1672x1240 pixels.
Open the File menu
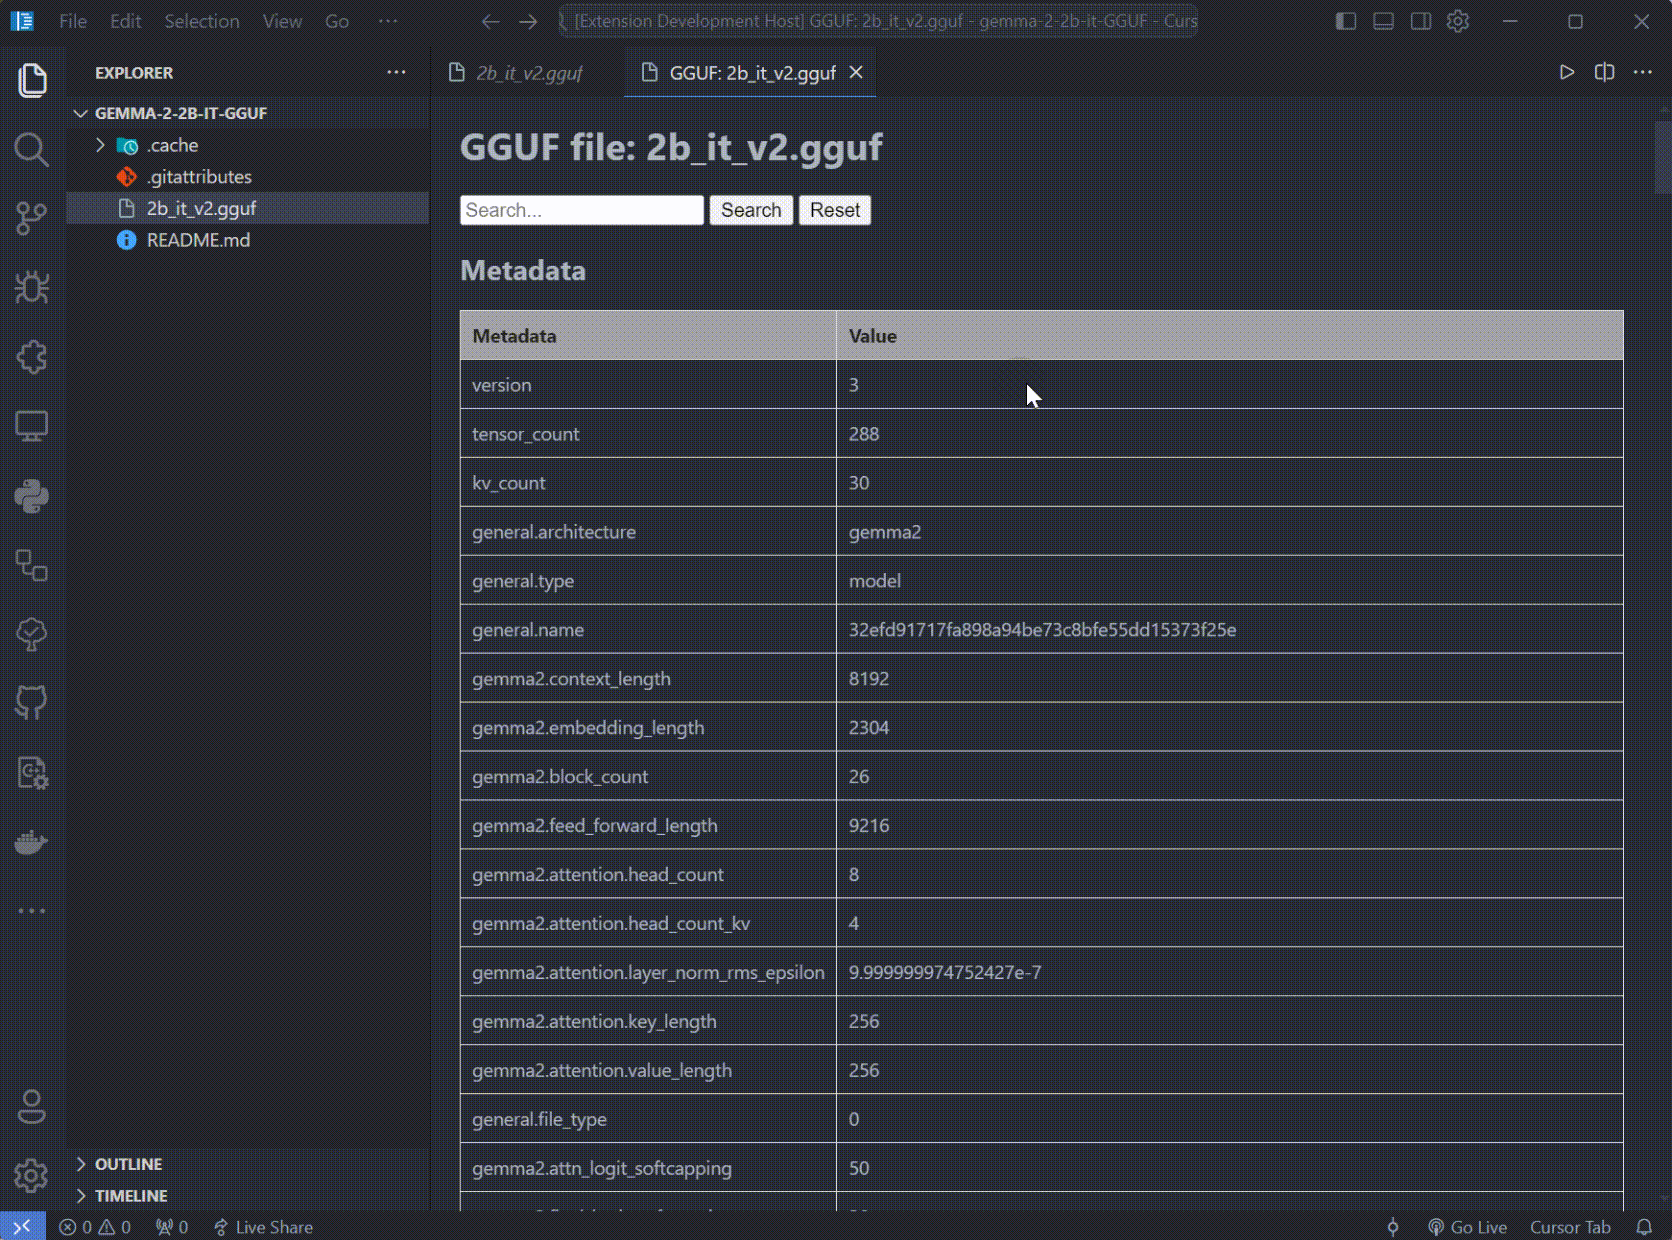(73, 21)
